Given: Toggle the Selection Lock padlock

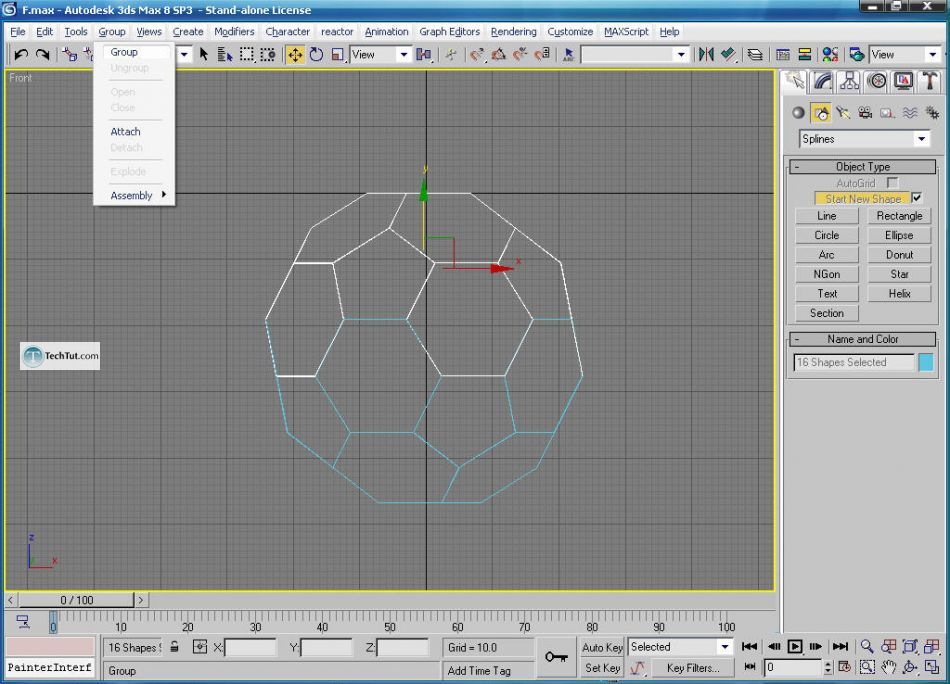Looking at the screenshot, I should [174, 647].
